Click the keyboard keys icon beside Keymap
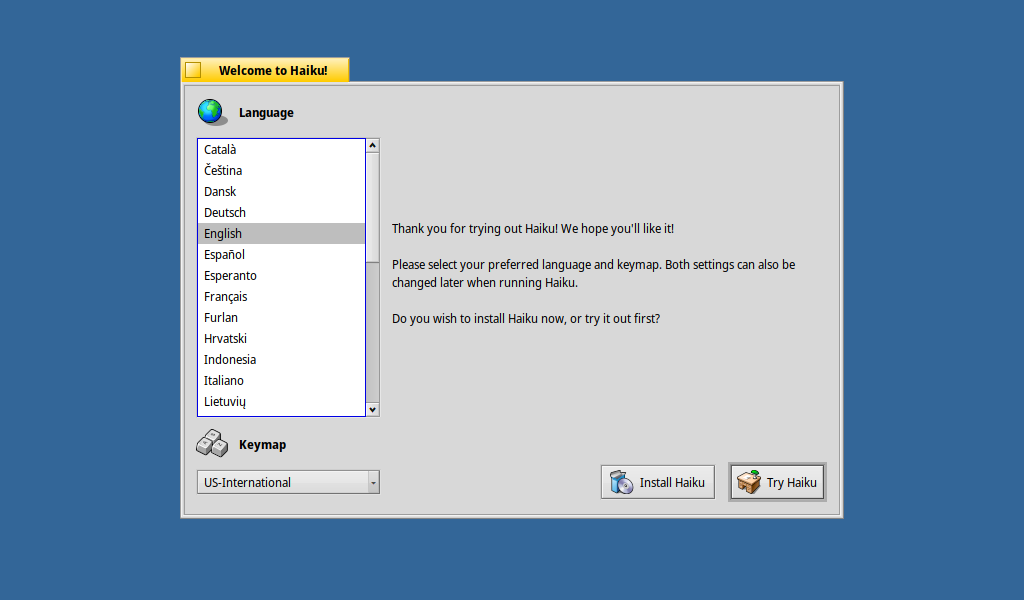 211,443
